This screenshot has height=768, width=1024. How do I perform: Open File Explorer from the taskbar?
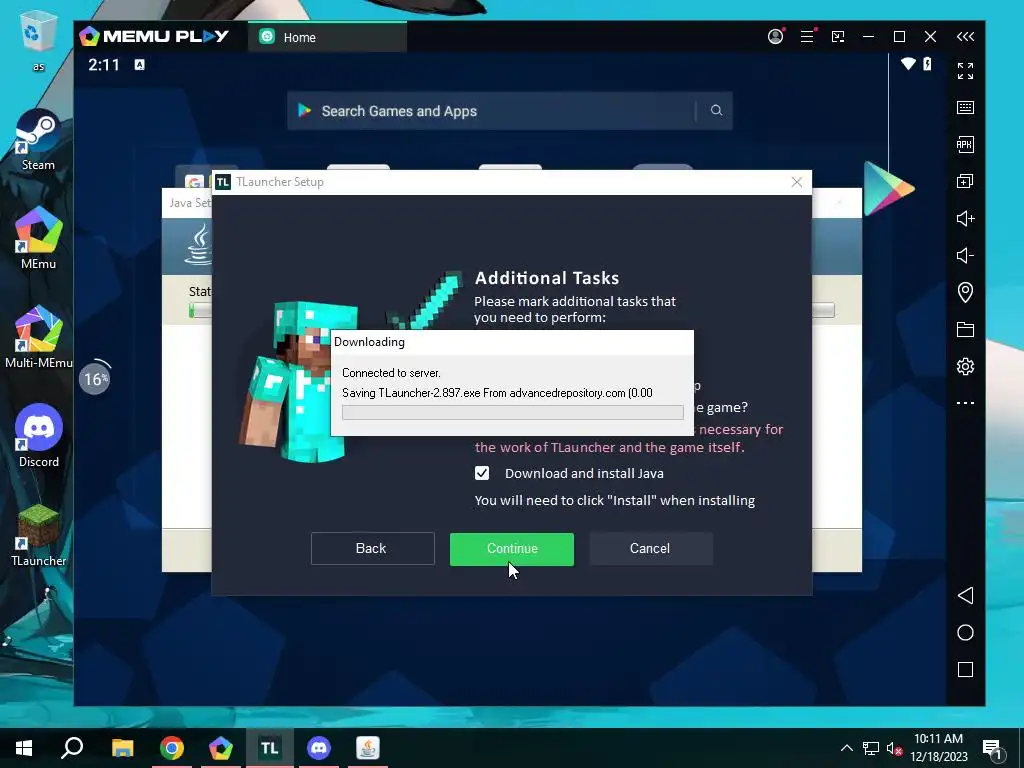pyautogui.click(x=122, y=748)
